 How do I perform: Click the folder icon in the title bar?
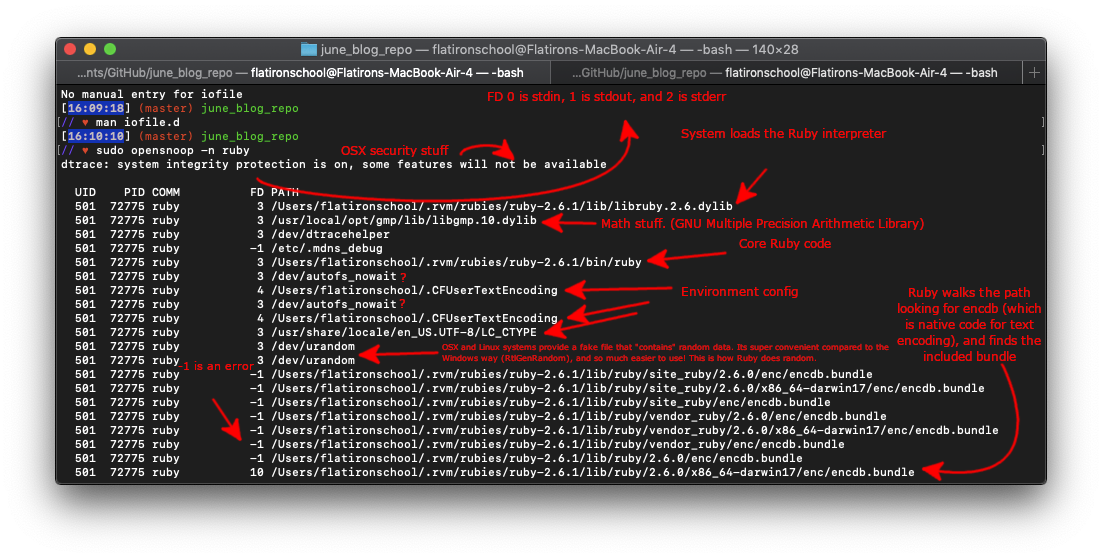pyautogui.click(x=309, y=49)
